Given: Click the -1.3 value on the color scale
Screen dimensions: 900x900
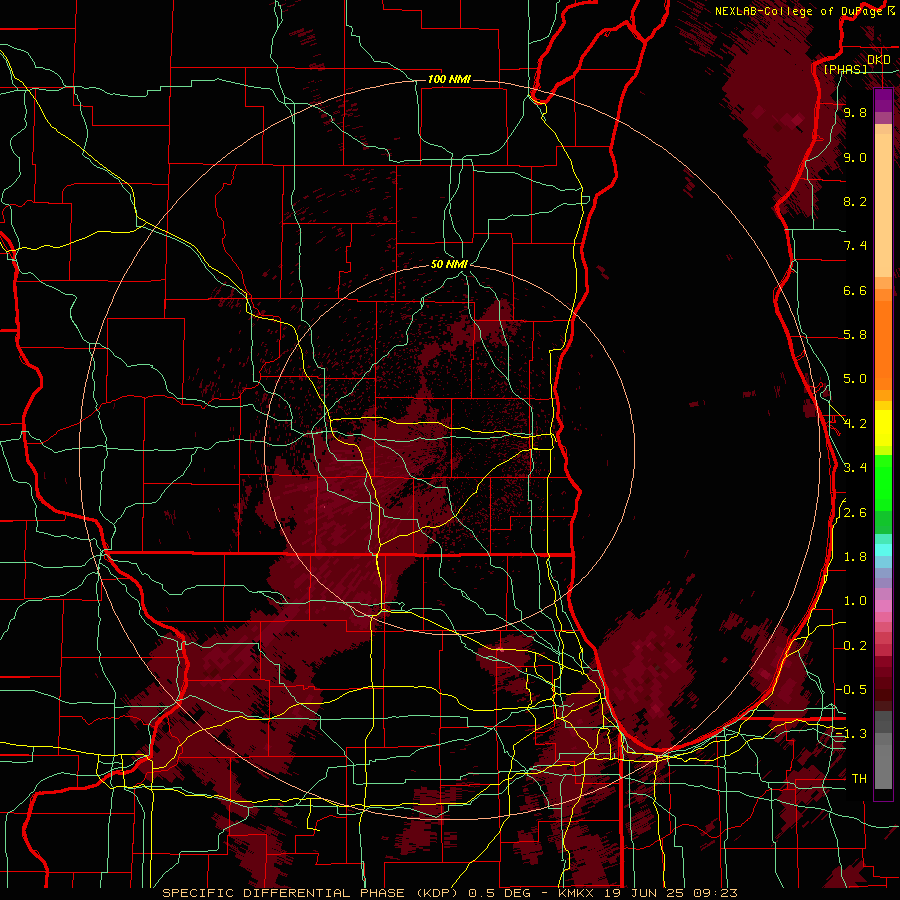Looking at the screenshot, I should click(x=852, y=734).
